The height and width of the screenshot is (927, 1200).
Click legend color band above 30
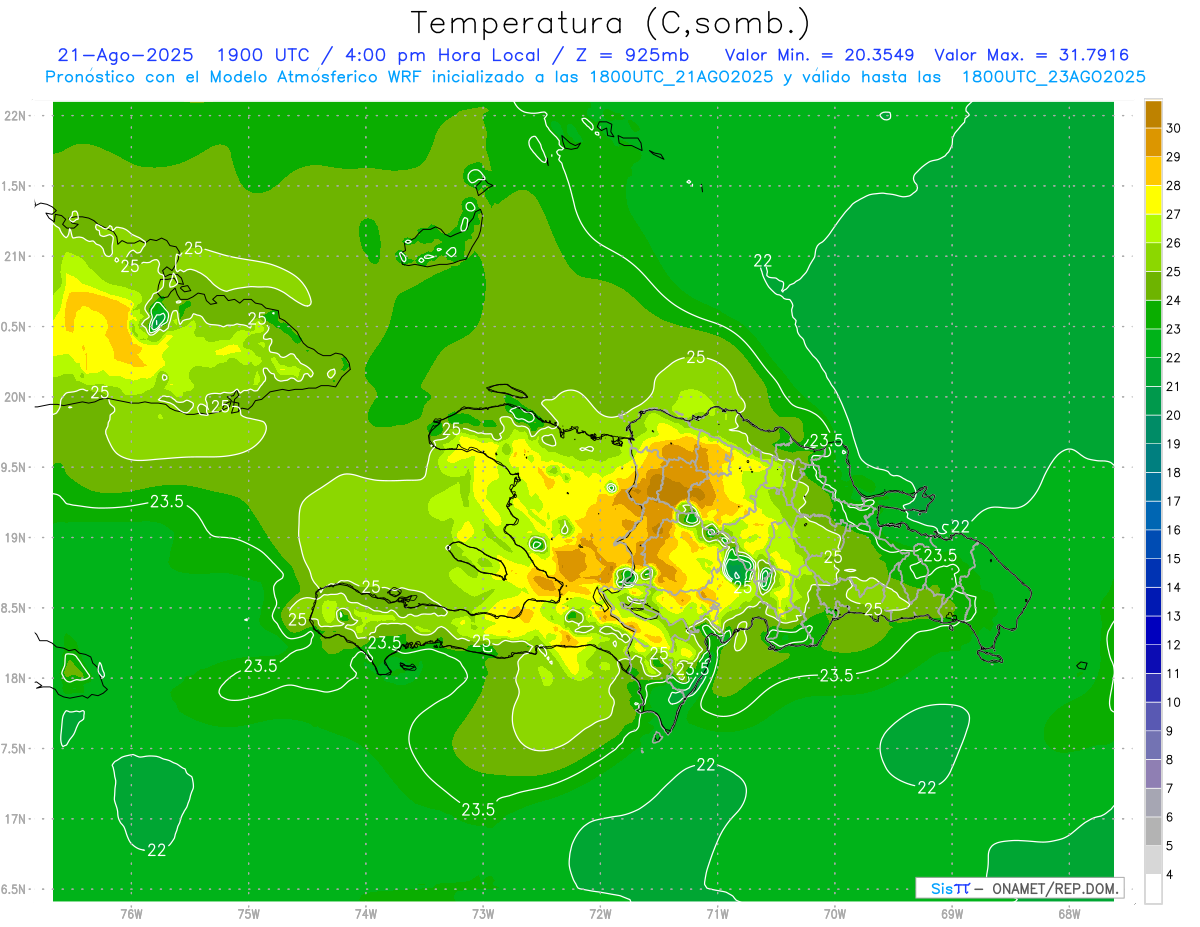(x=1153, y=114)
